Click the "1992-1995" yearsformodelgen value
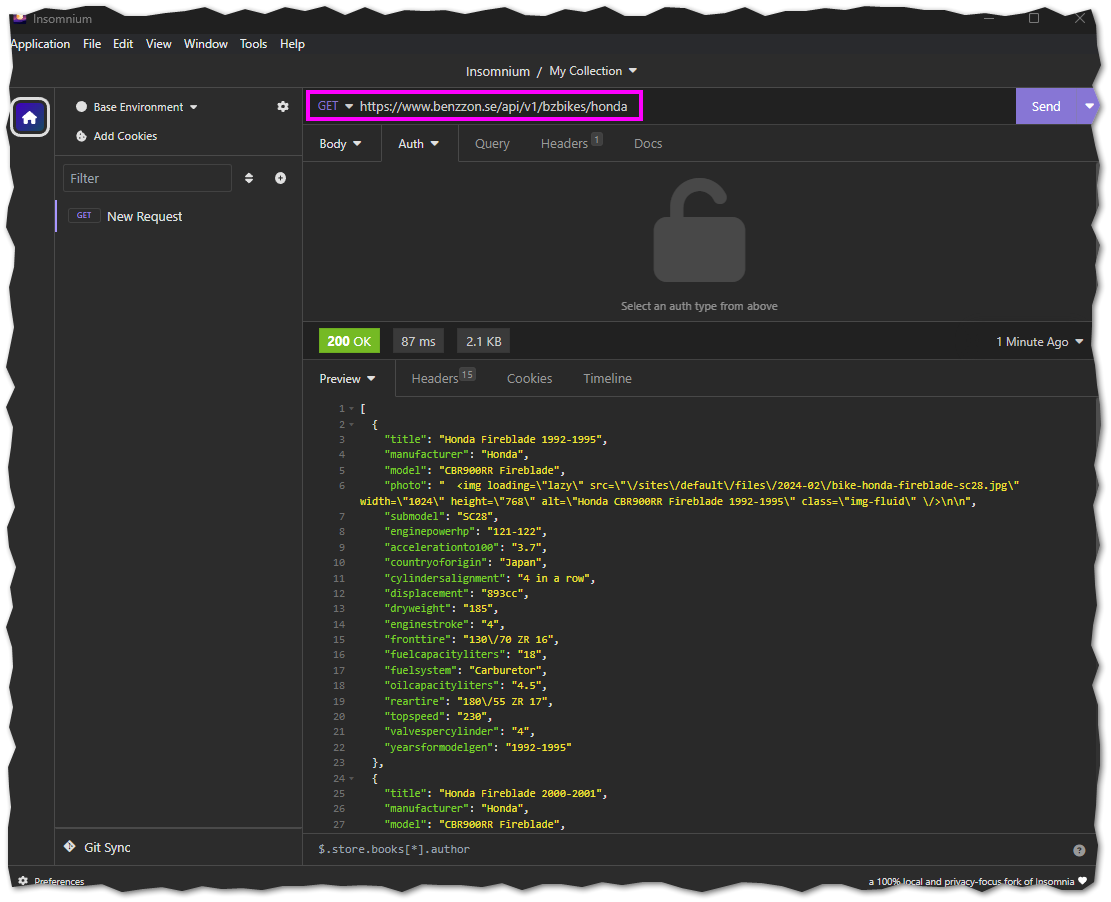The width and height of the screenshot is (1111, 902). click(x=538, y=748)
